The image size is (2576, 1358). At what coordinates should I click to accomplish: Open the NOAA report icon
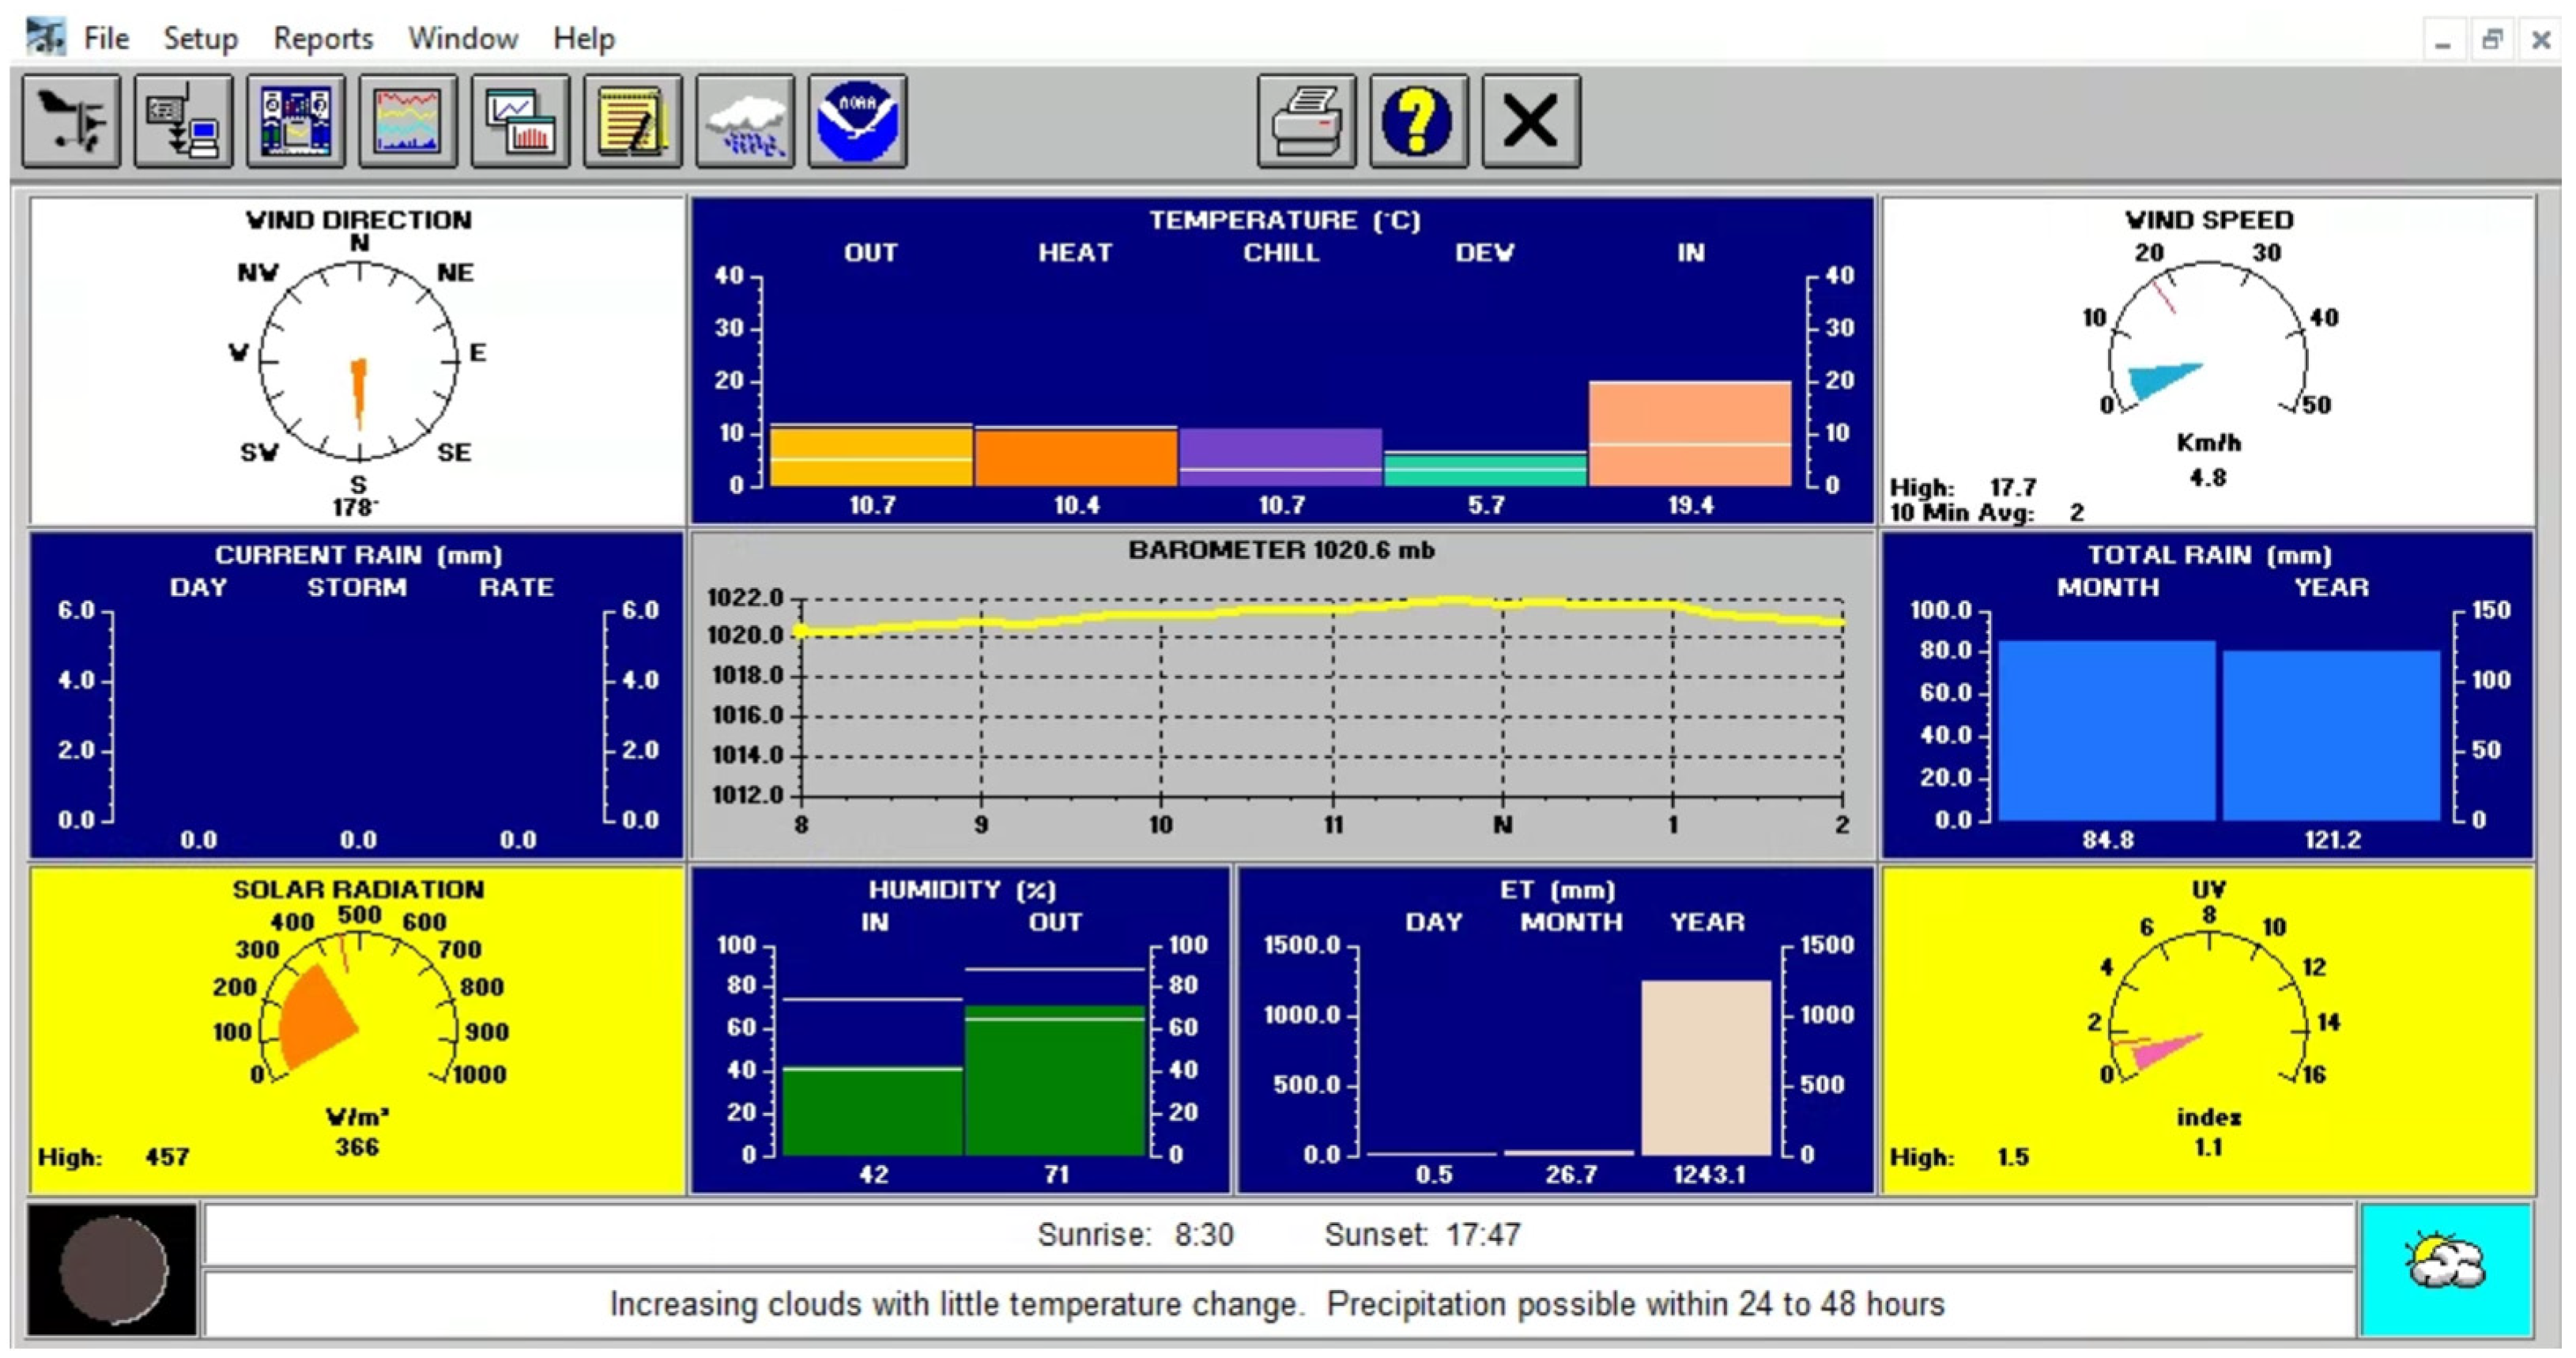pyautogui.click(x=857, y=122)
